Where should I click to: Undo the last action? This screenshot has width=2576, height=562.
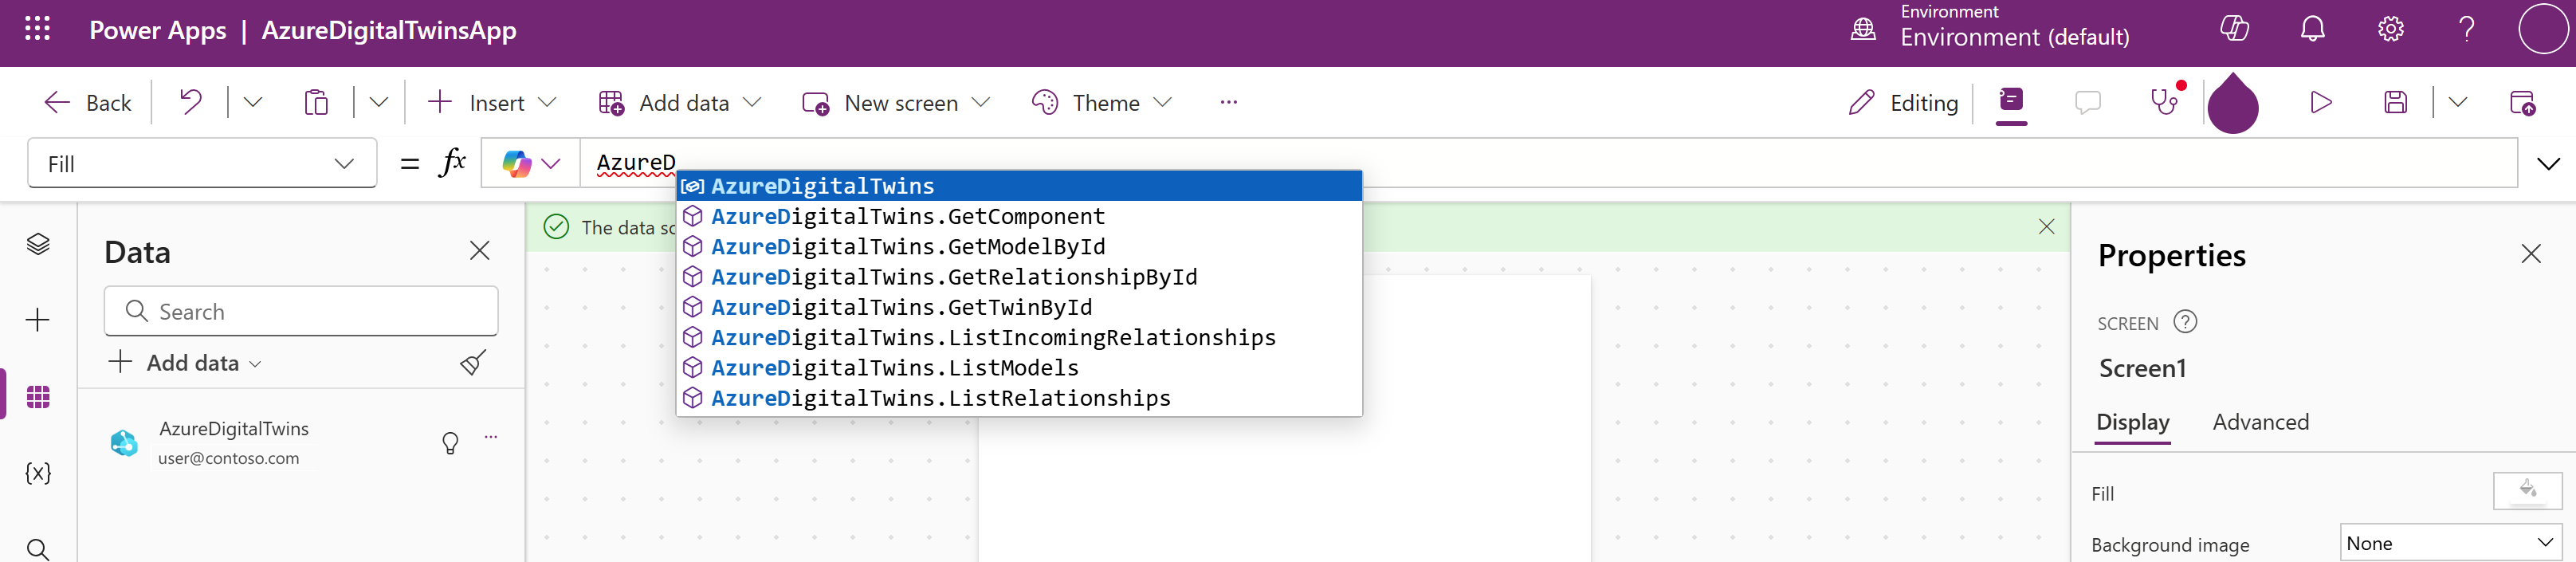pyautogui.click(x=190, y=102)
